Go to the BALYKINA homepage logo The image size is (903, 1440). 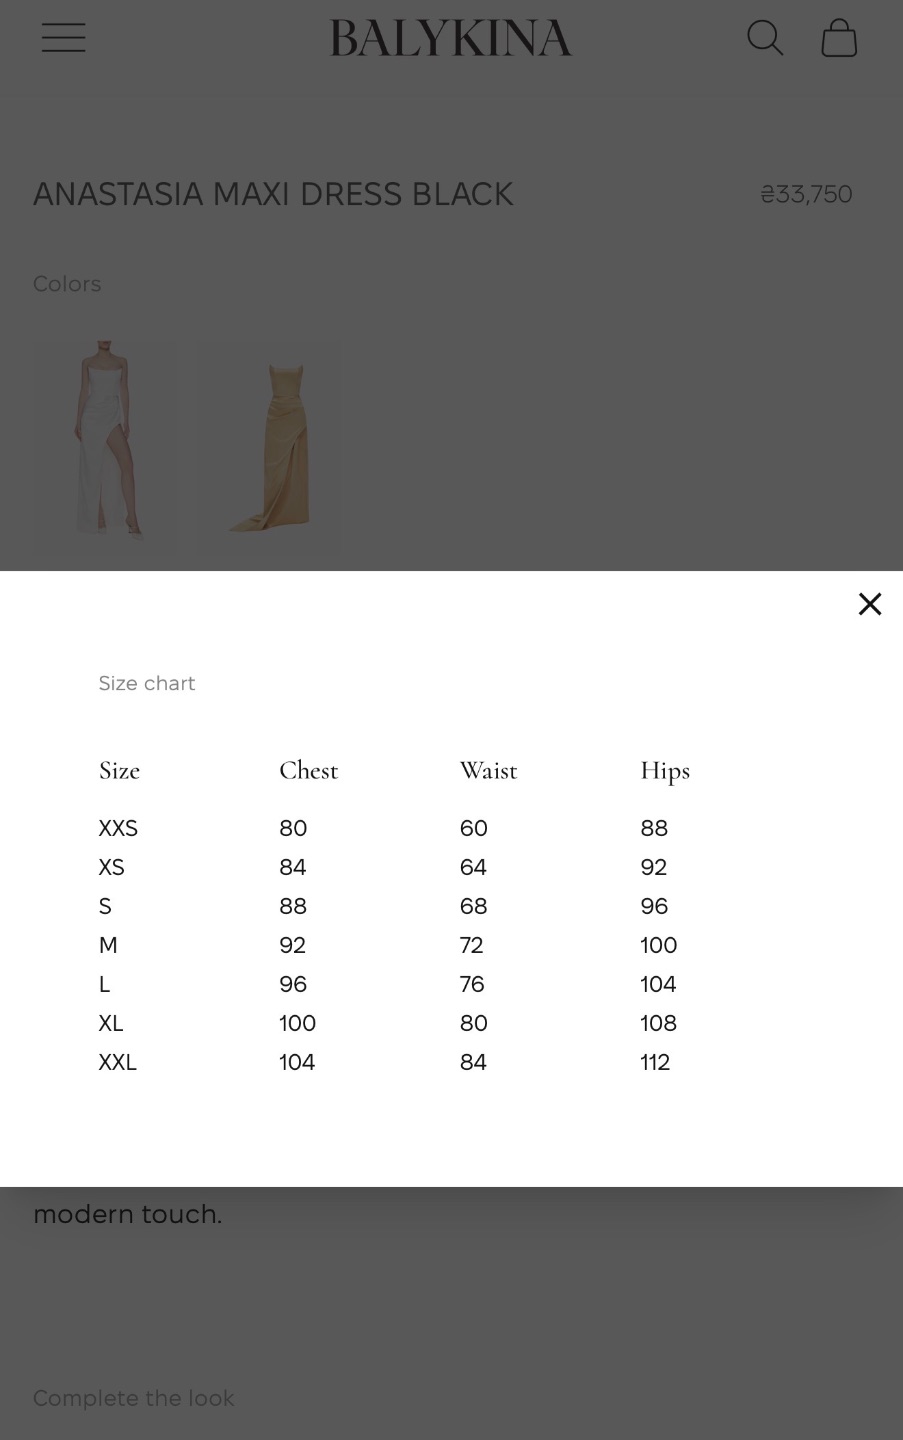point(451,38)
